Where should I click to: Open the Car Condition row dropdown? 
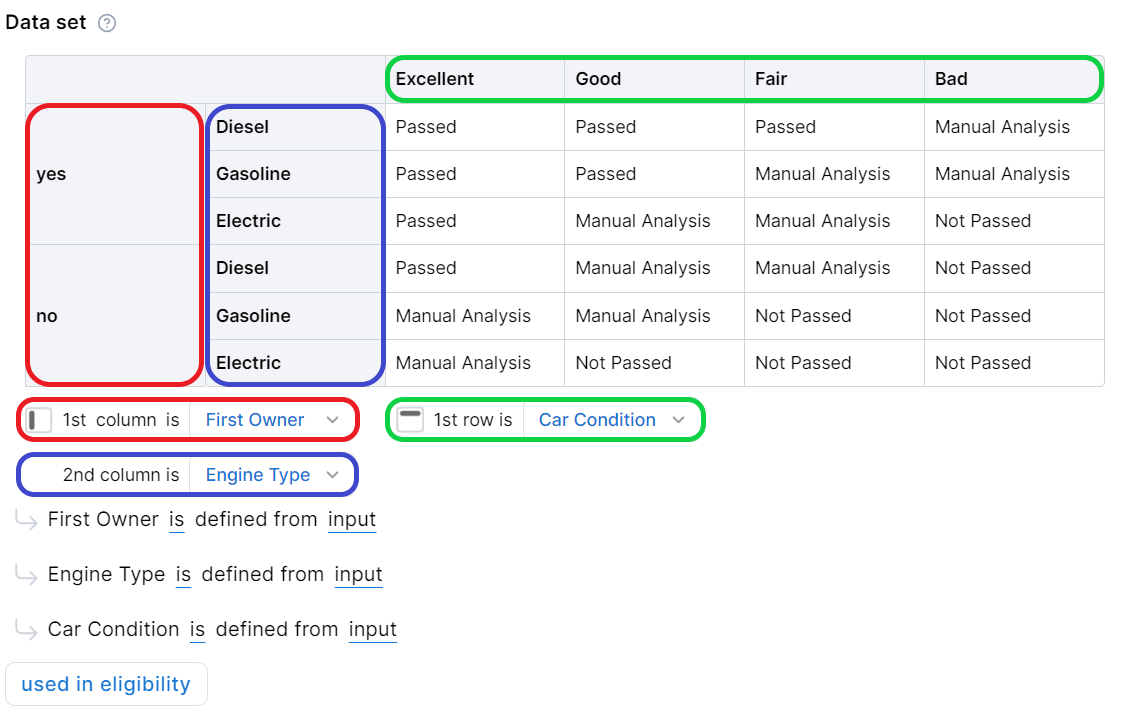612,420
